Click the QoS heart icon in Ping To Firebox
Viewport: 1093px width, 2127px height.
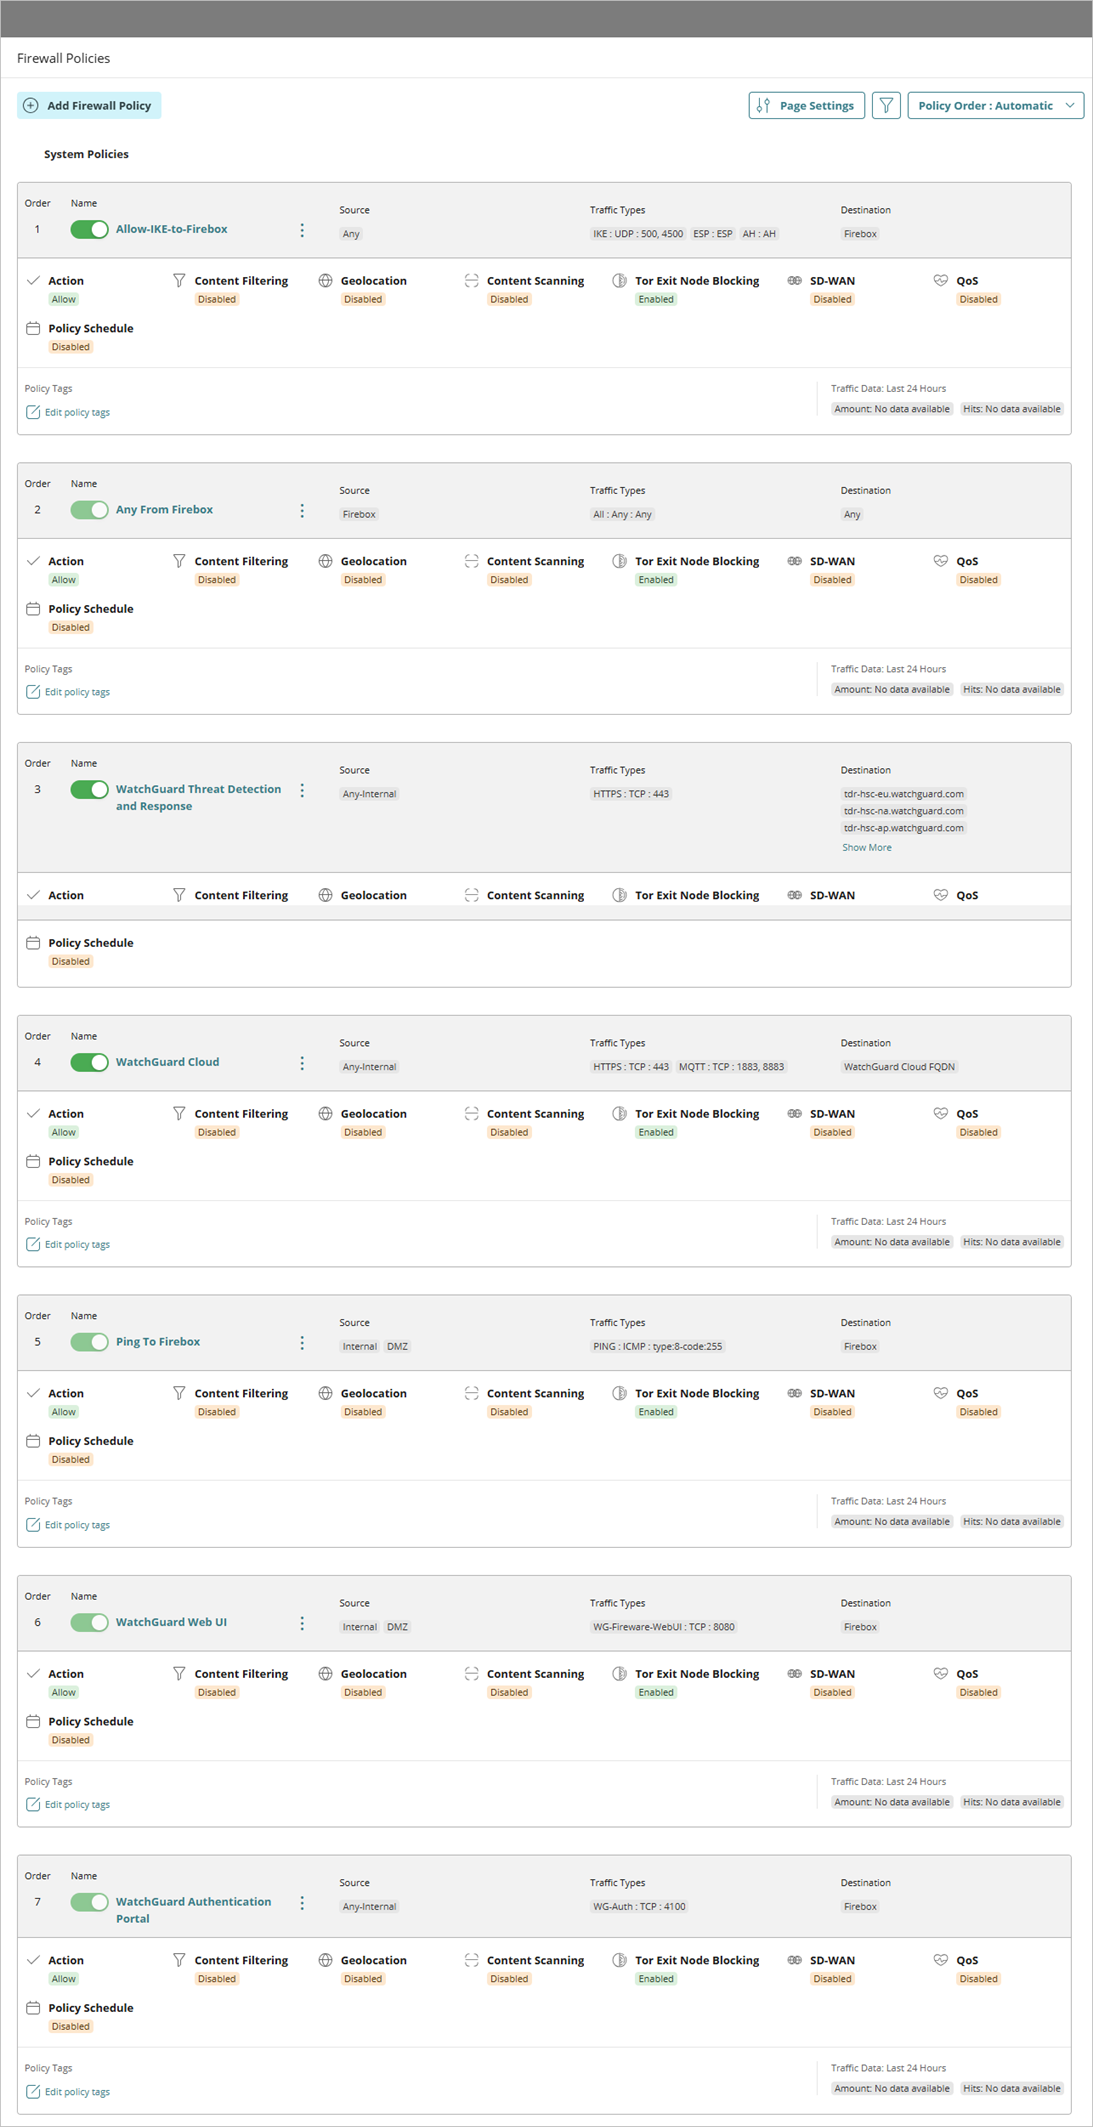940,1393
